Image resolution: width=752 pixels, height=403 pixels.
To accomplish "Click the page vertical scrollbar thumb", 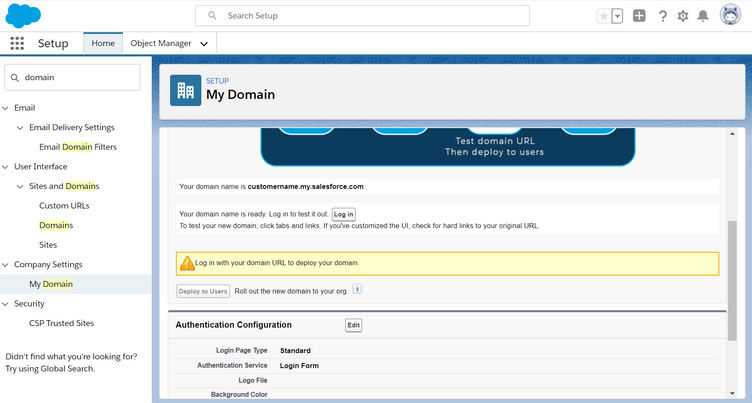I will [732, 281].
